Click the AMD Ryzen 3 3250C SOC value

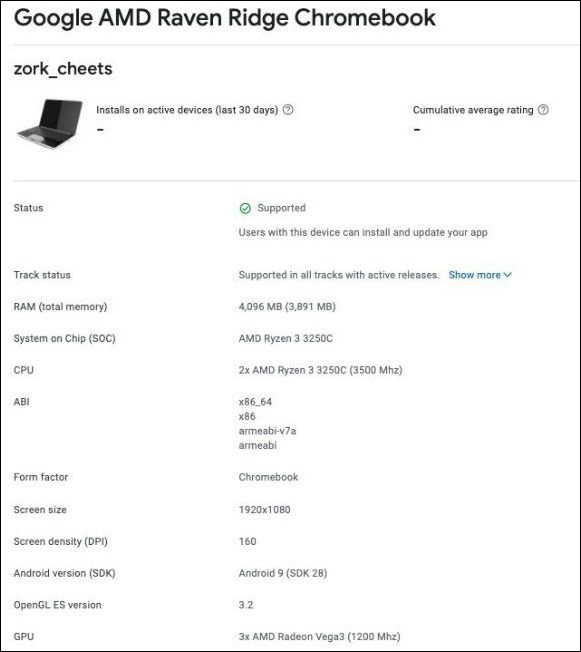click(286, 338)
